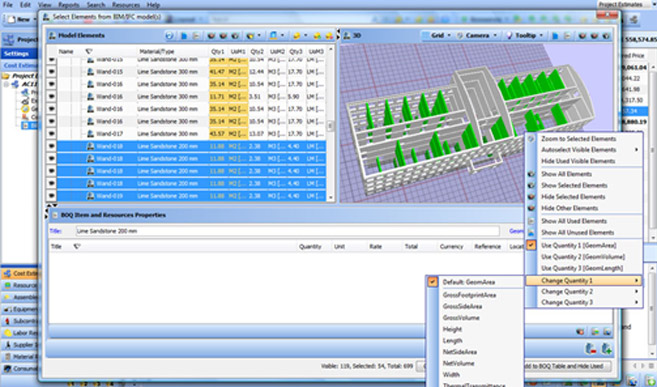Click the eye icon in the properties bottom toolbar
This screenshot has width=657, height=387.
tap(580, 332)
